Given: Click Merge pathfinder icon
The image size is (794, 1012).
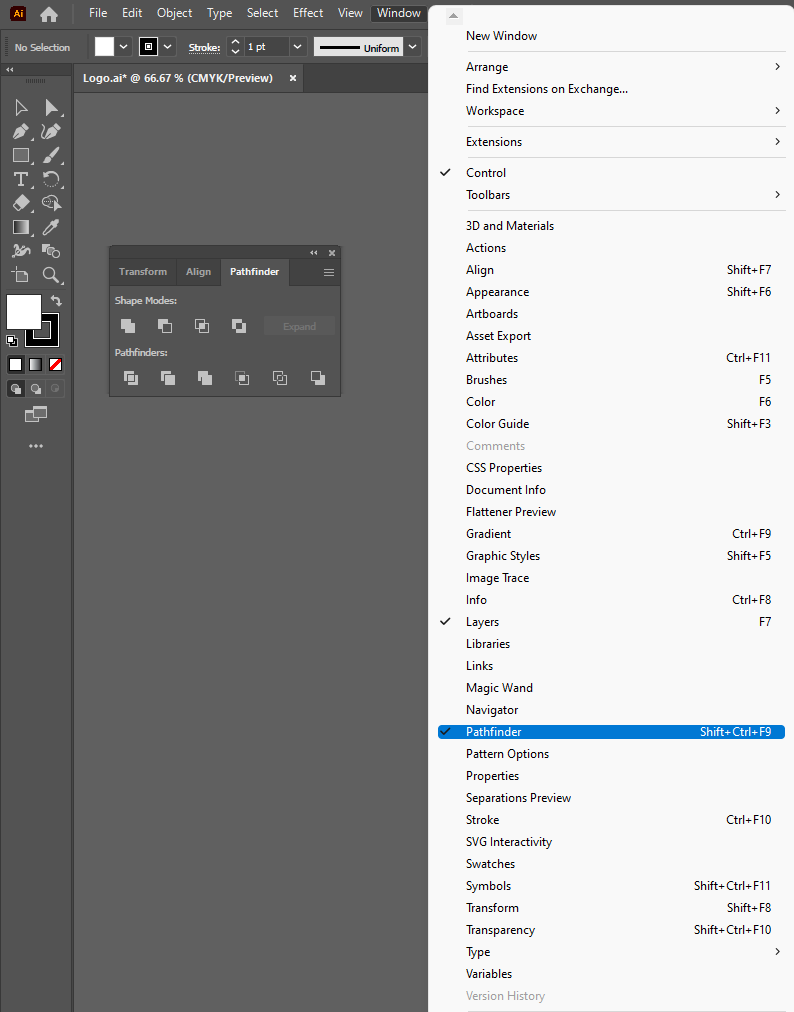Looking at the screenshot, I should [x=205, y=378].
